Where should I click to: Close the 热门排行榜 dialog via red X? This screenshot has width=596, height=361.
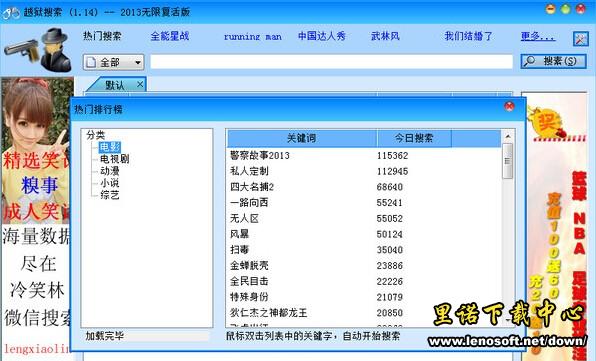point(509,106)
